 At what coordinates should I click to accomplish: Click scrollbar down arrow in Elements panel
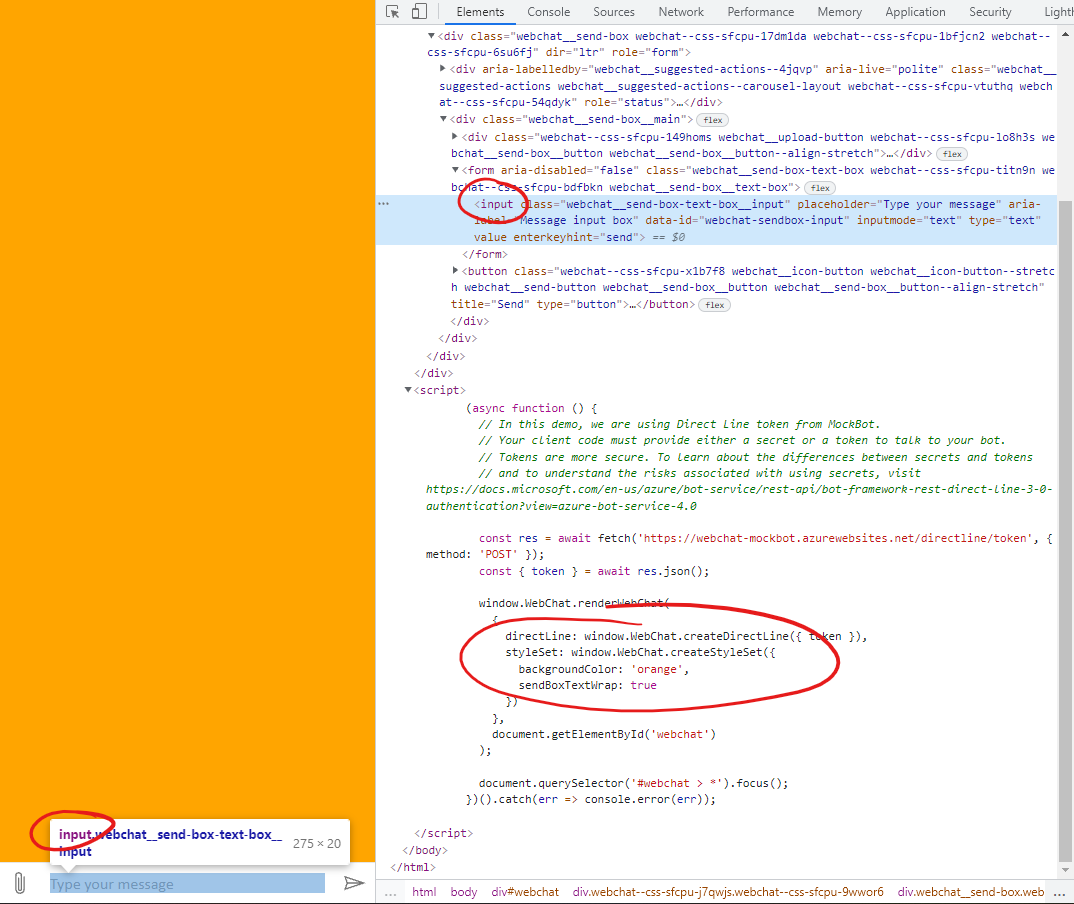coord(1065,870)
